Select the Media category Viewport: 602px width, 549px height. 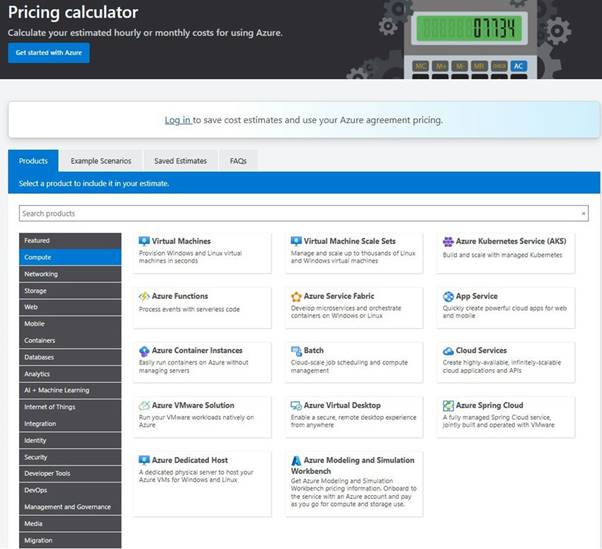(x=70, y=524)
